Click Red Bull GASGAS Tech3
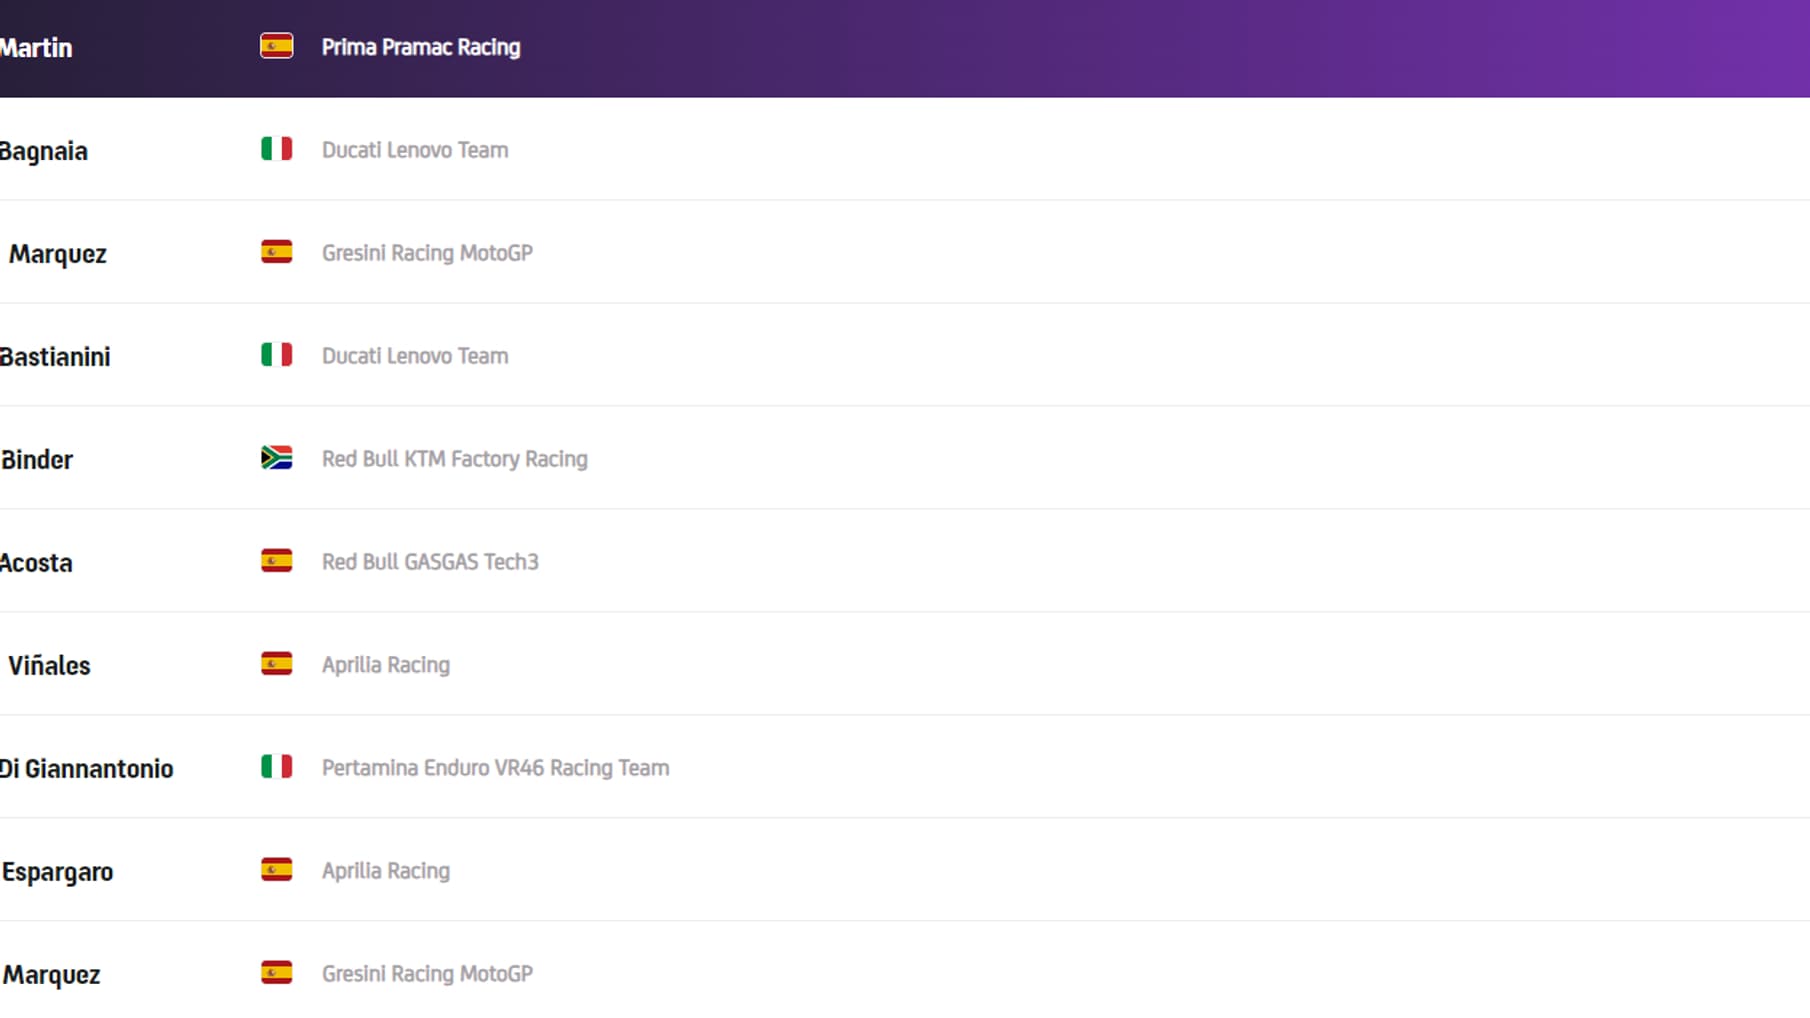This screenshot has height=1018, width=1810. 430,562
